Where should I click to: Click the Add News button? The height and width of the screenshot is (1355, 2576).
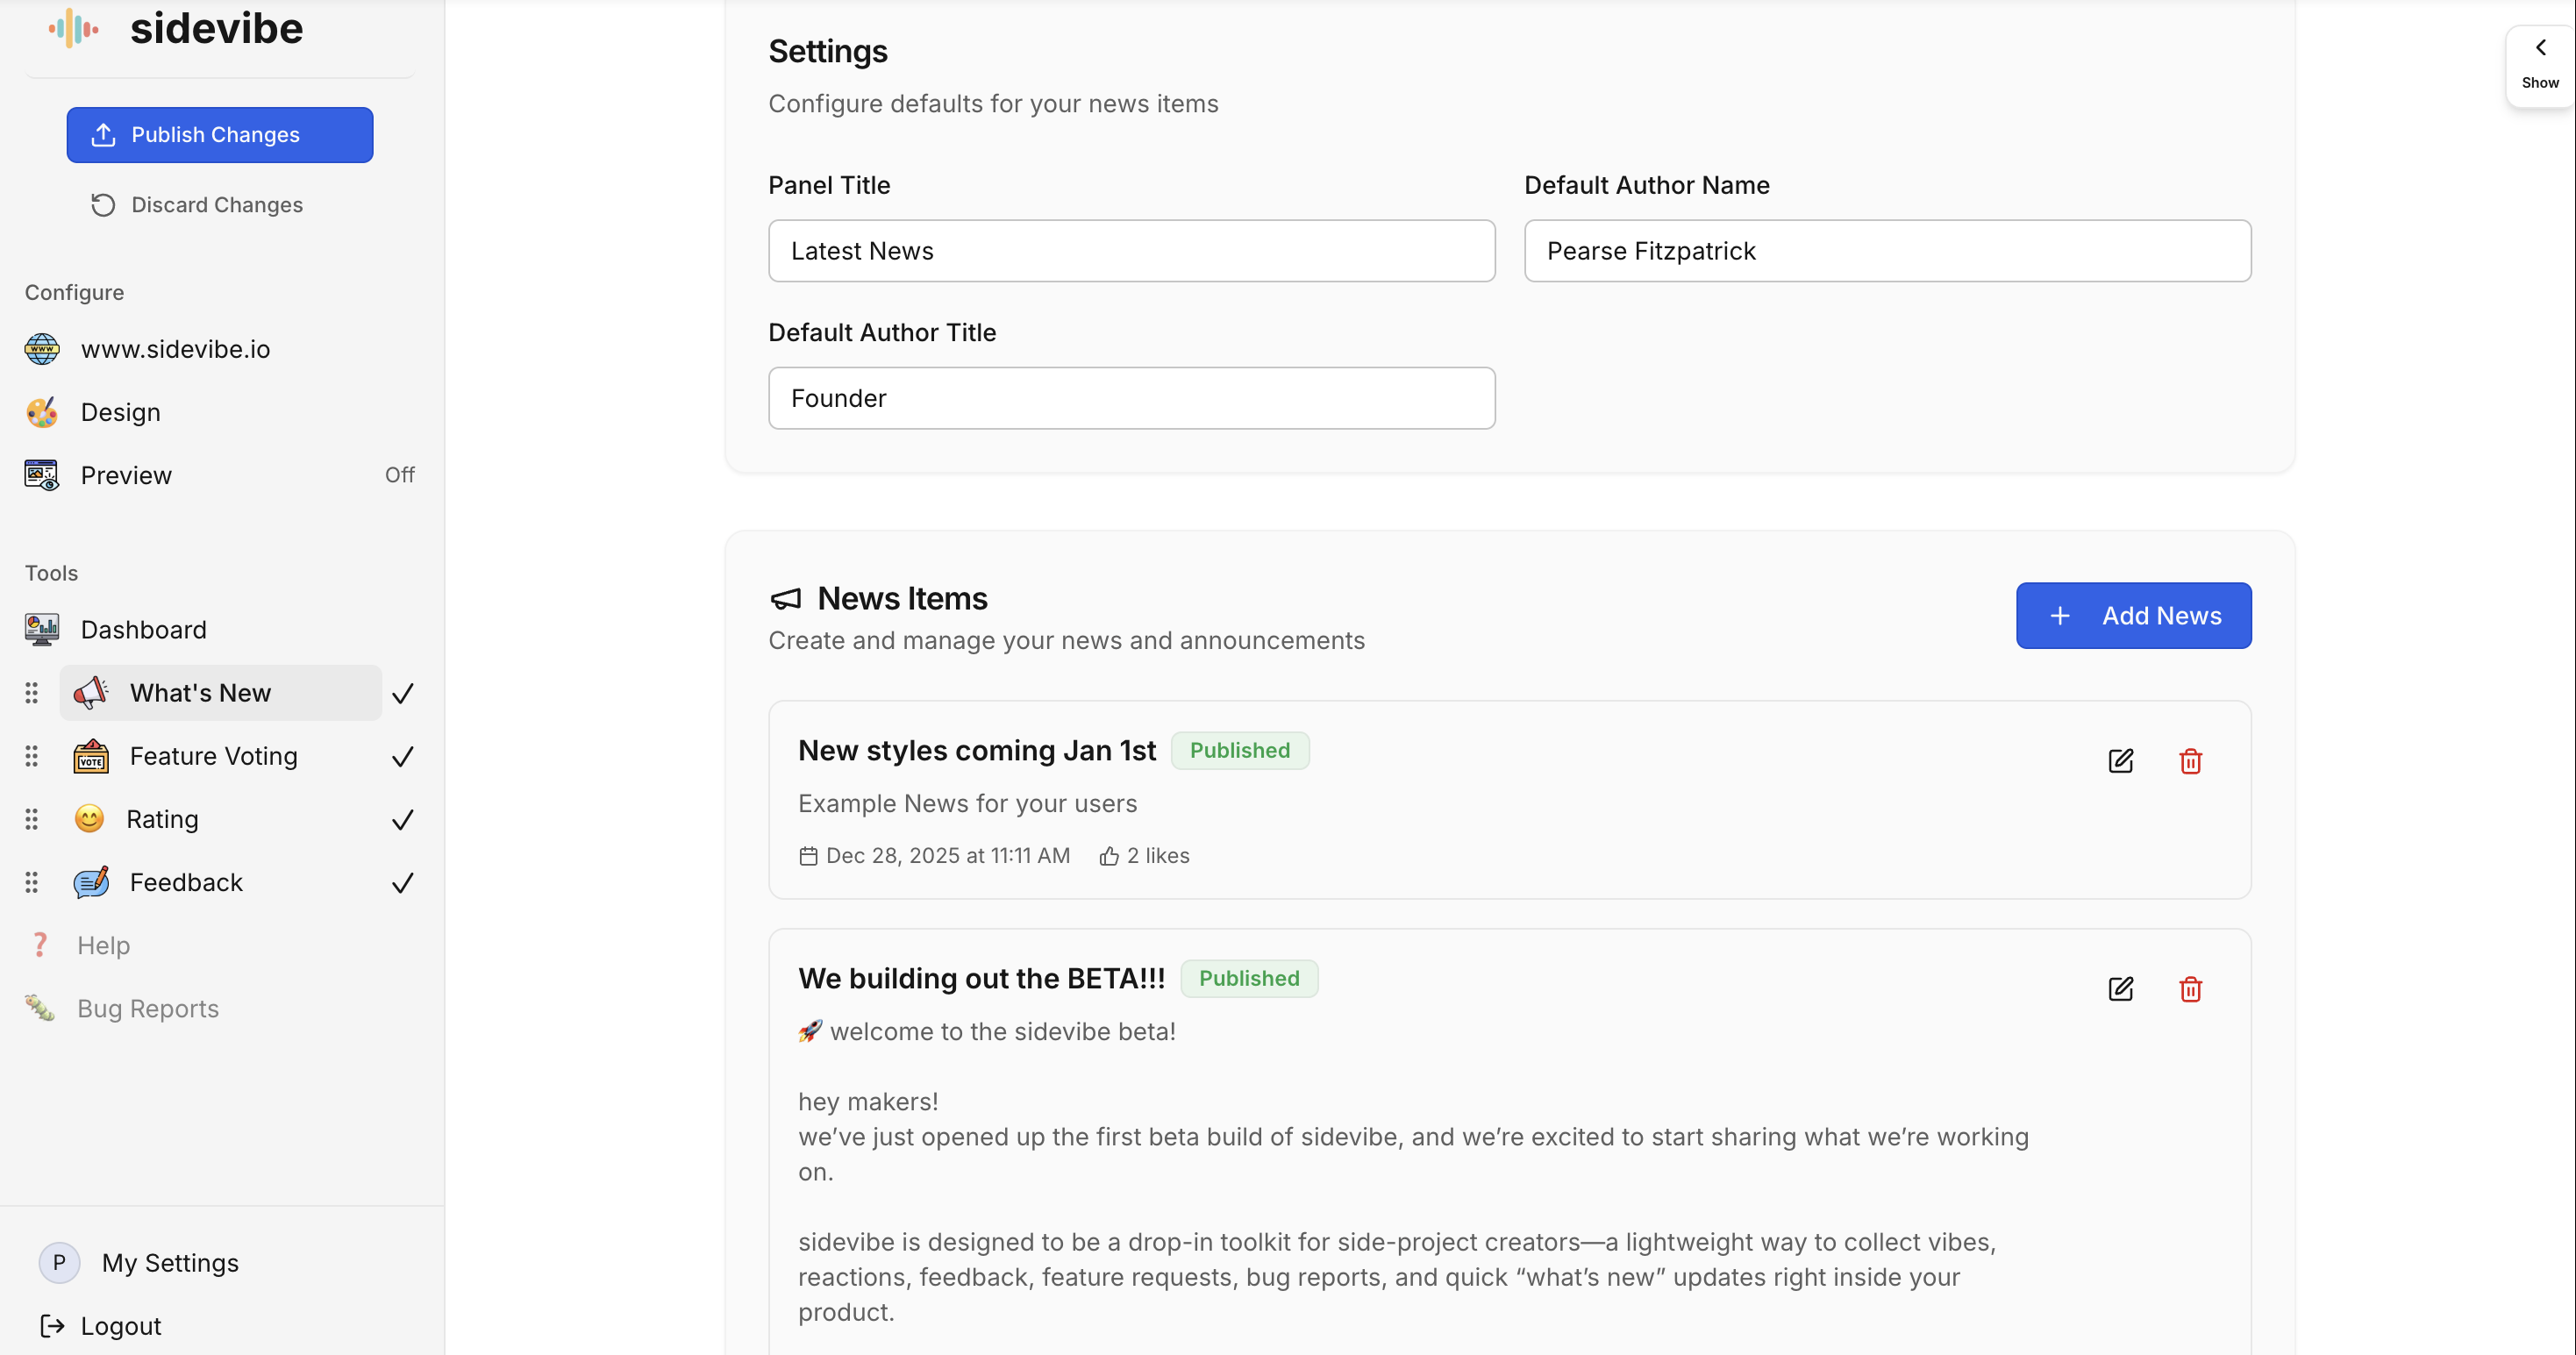click(2133, 616)
